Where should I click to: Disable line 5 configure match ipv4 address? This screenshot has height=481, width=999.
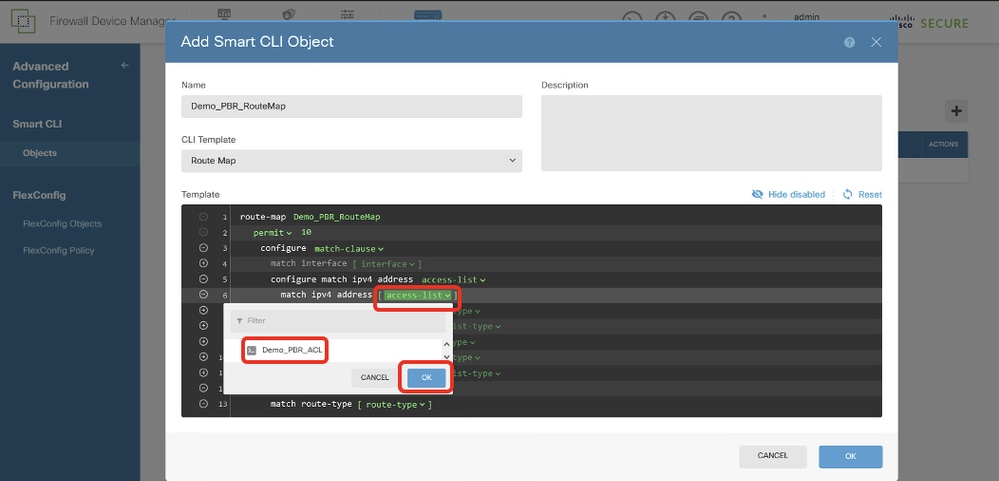point(203,279)
